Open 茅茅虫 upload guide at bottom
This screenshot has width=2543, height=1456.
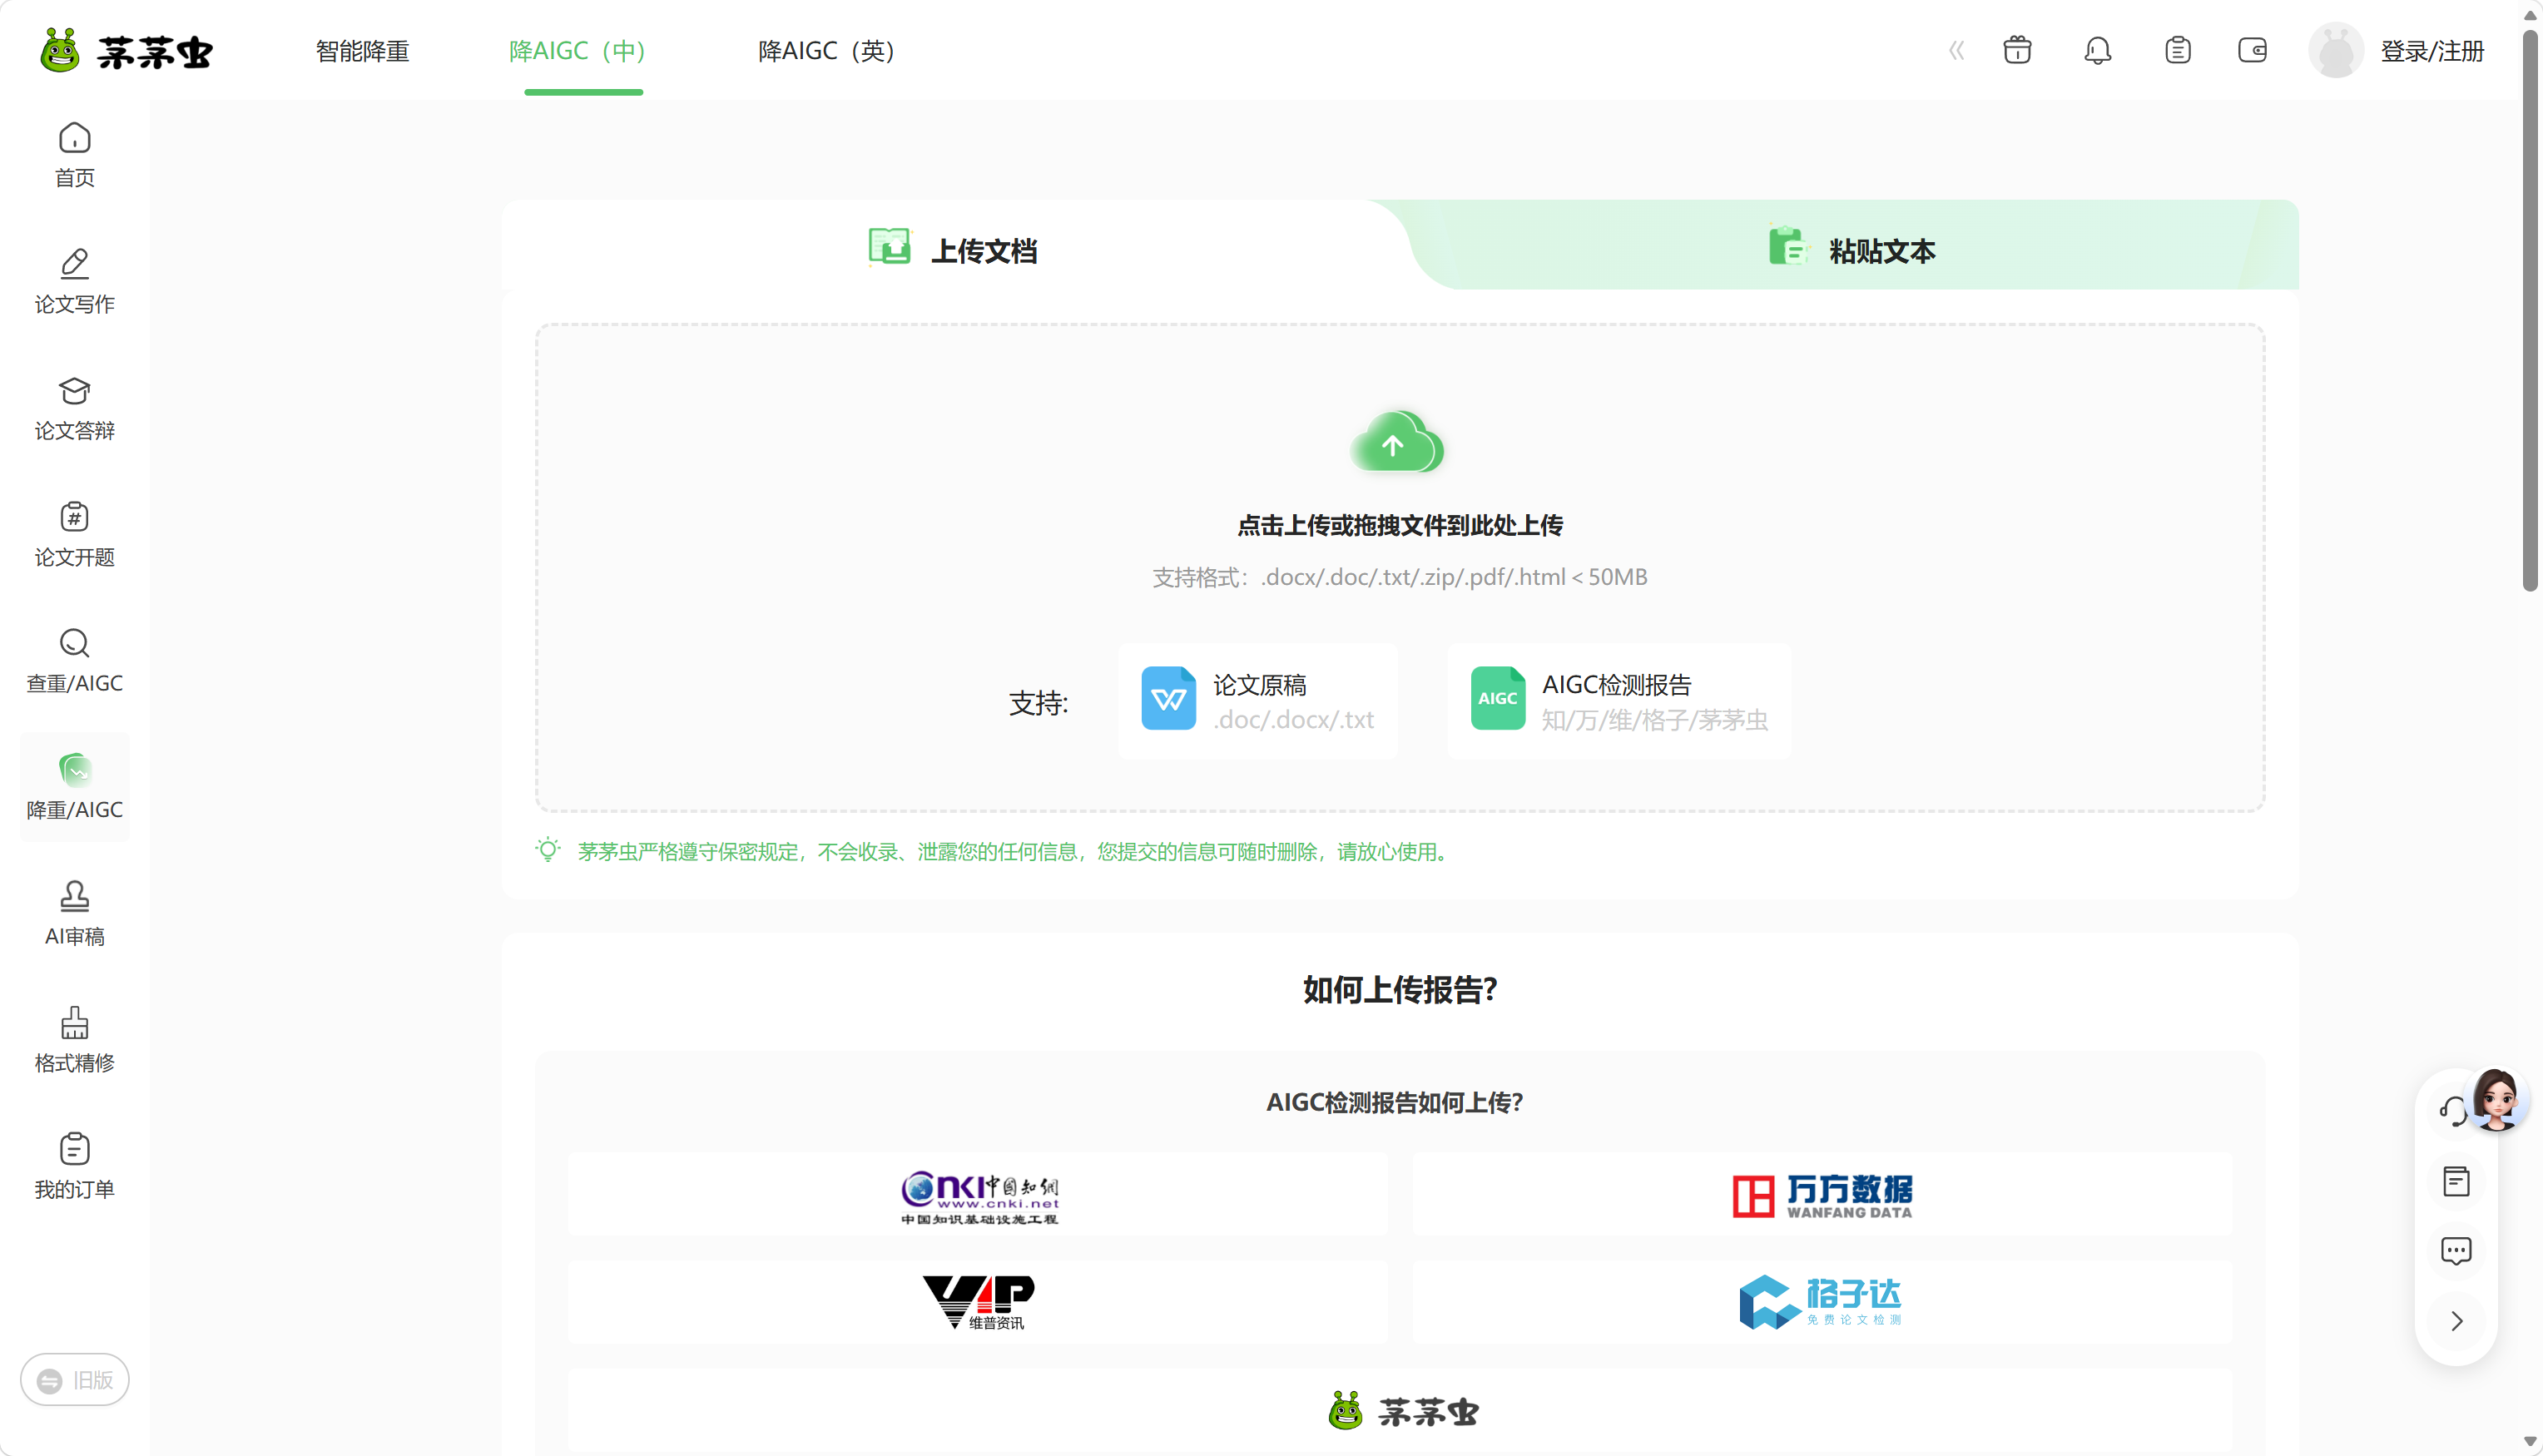(x=1400, y=1410)
